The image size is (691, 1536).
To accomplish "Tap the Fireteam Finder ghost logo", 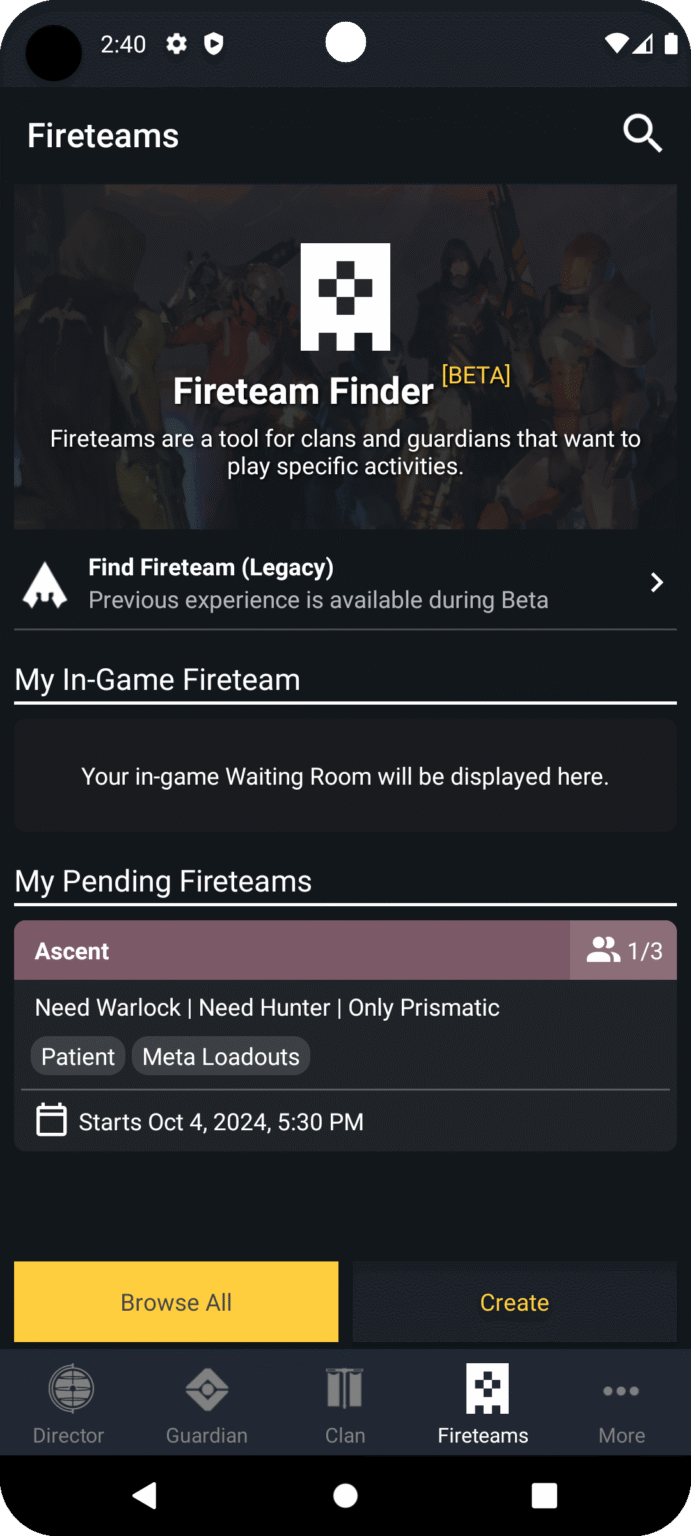I will click(345, 295).
